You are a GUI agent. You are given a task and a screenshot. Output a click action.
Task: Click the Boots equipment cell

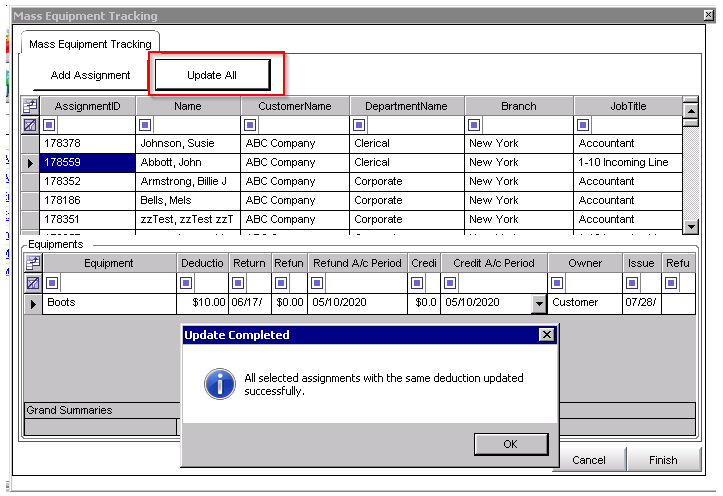pyautogui.click(x=109, y=303)
